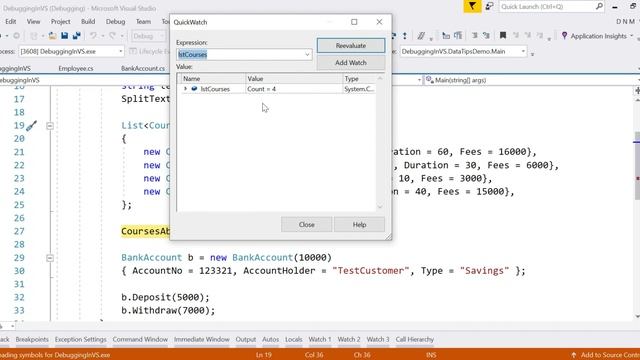Open the Project menu
Screen dimensions: 640x360
[60, 22]
